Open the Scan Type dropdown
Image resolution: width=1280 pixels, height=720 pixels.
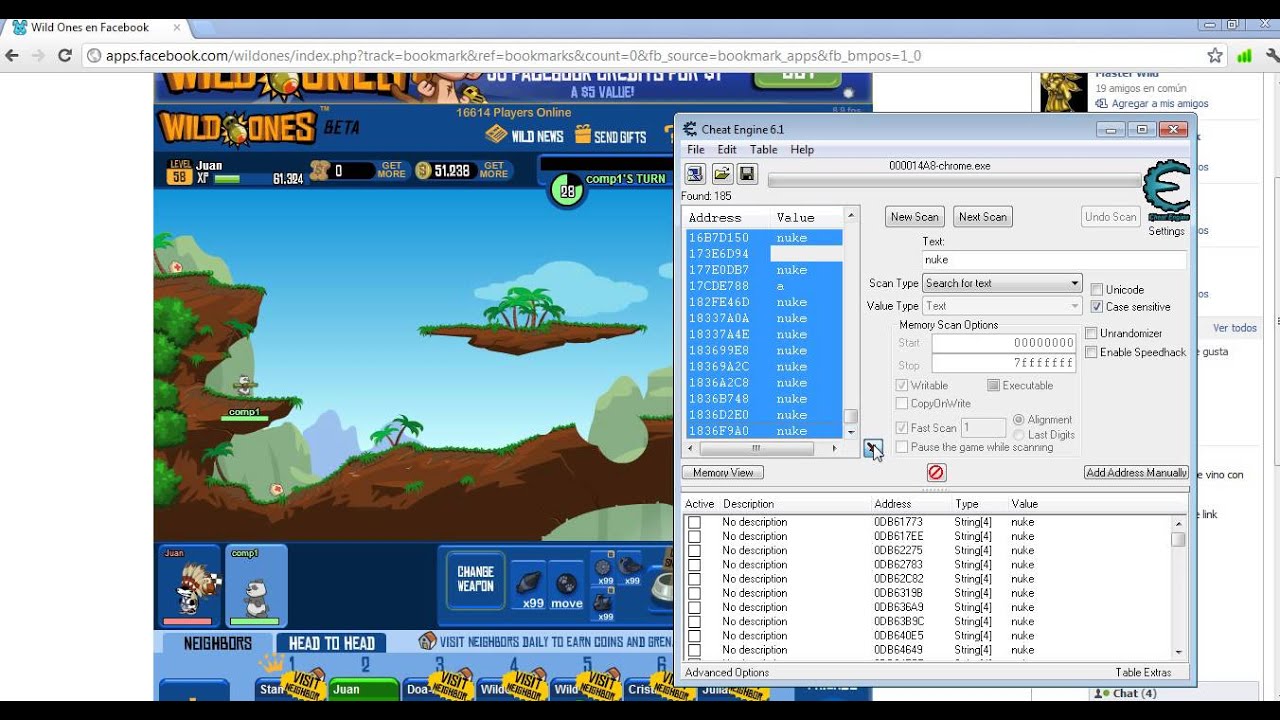pyautogui.click(x=1002, y=283)
